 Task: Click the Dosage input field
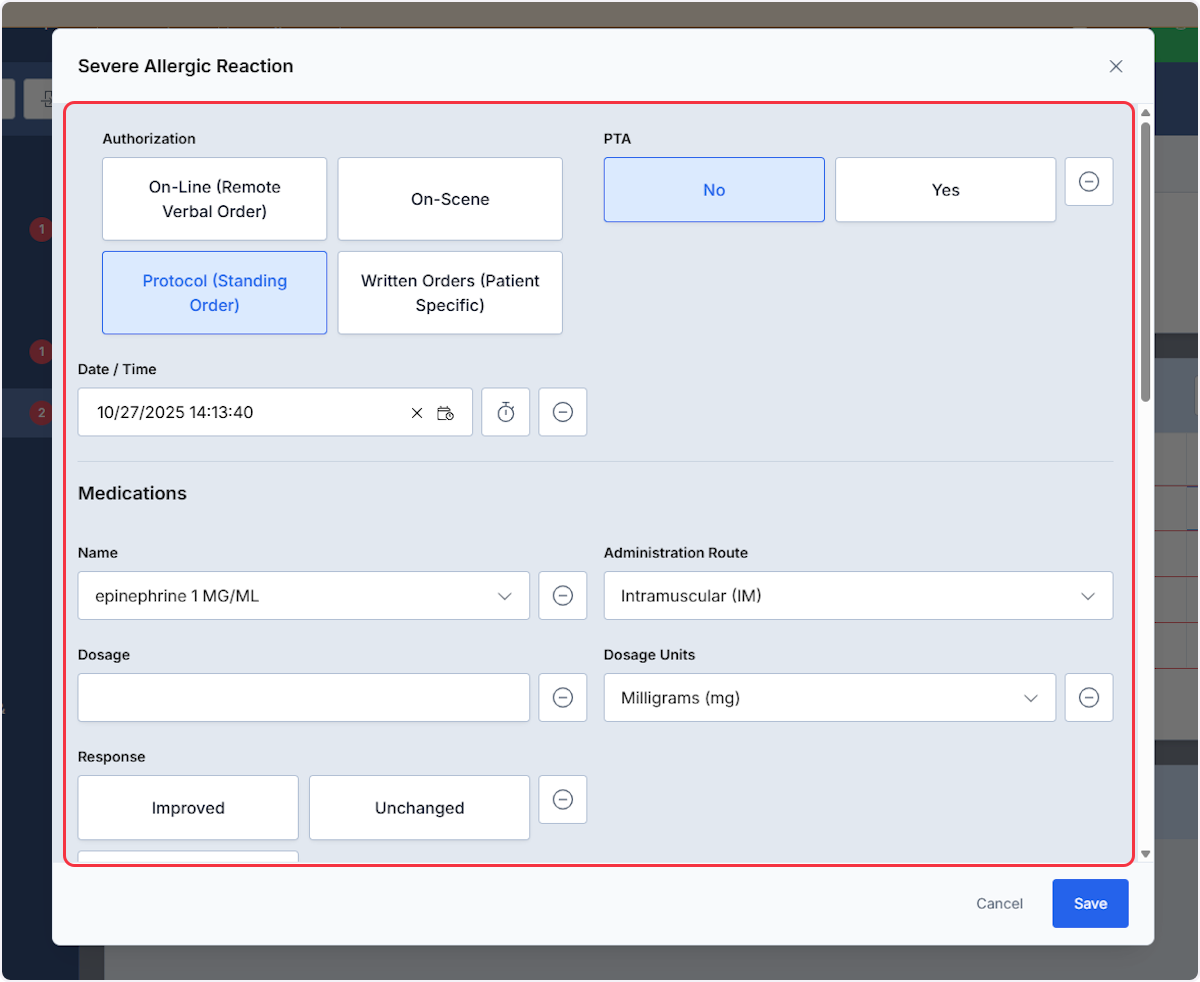[x=304, y=698]
